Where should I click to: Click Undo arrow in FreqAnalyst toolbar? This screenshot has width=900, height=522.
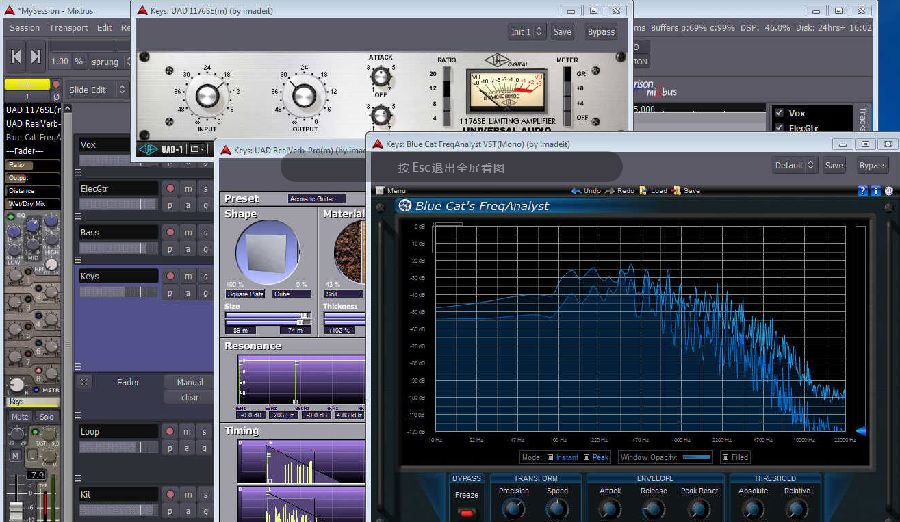pos(576,190)
